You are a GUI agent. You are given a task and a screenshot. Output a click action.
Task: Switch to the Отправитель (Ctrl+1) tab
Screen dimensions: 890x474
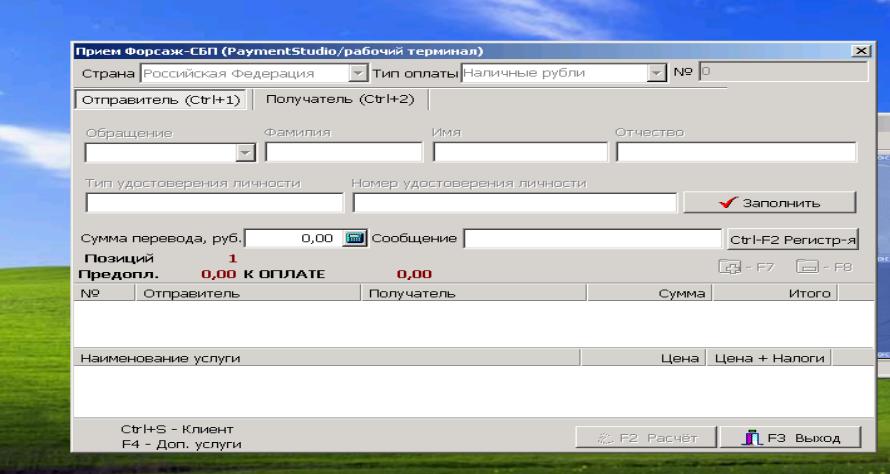coord(161,100)
